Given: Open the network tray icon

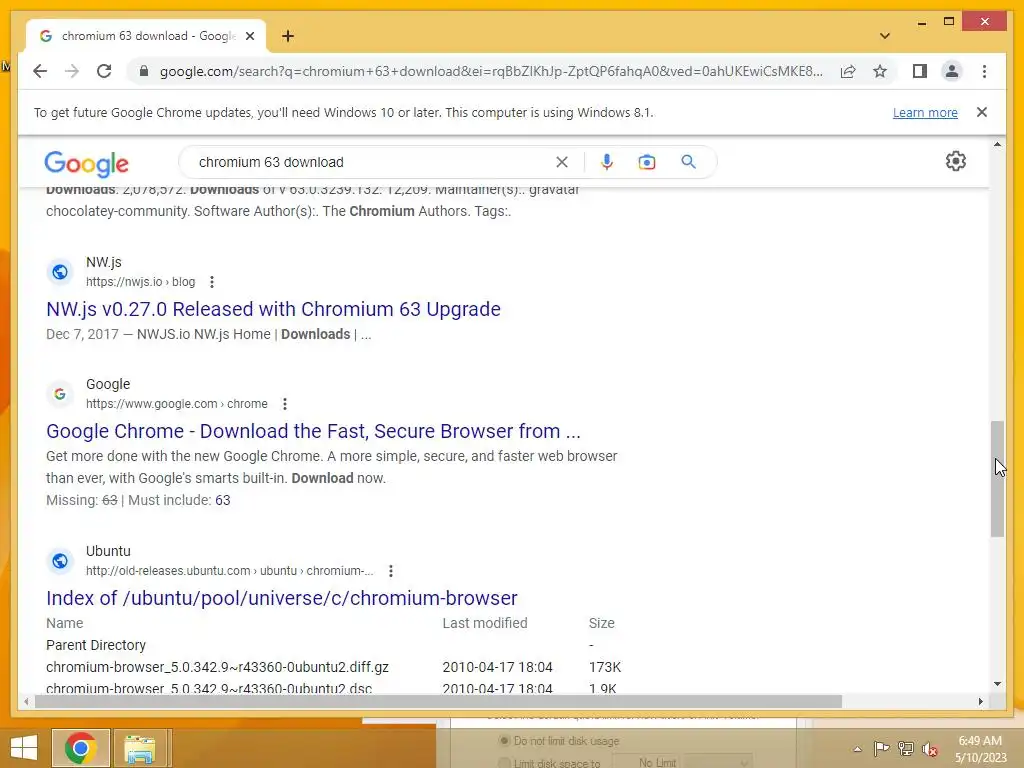Looking at the screenshot, I should [x=905, y=749].
